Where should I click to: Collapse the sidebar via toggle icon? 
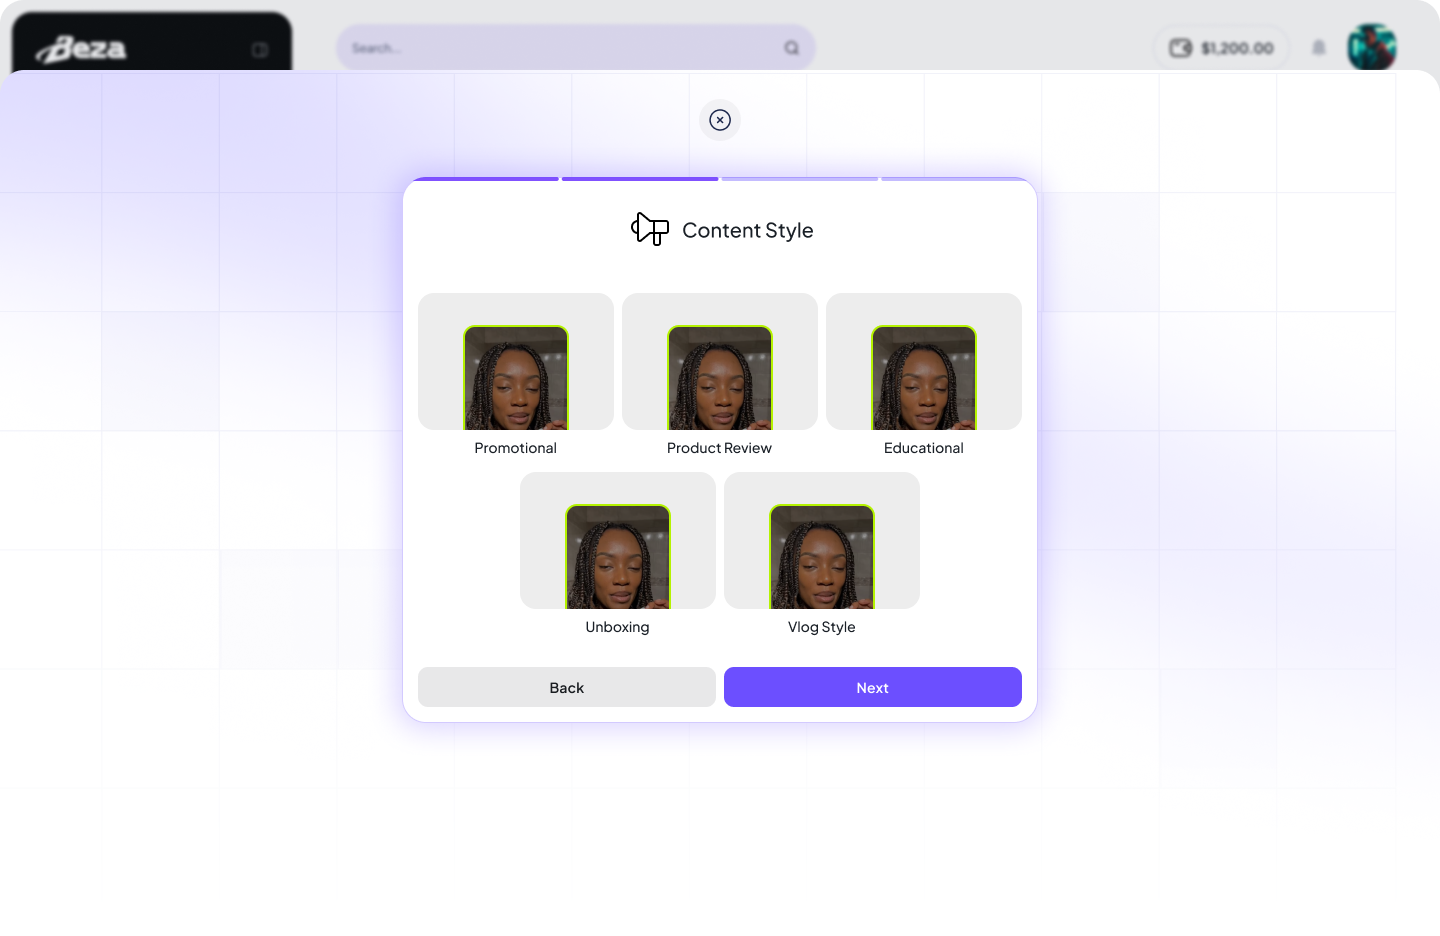260,50
